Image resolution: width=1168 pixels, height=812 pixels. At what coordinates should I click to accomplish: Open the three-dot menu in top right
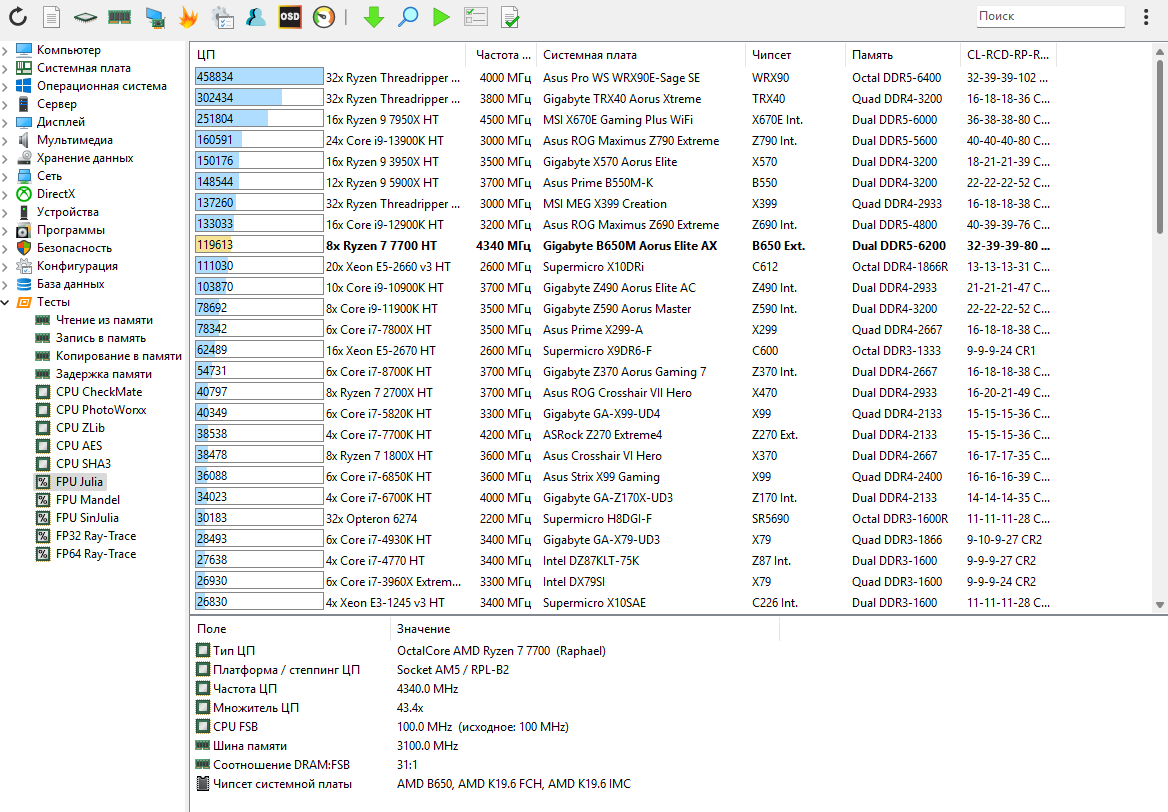tap(1146, 16)
